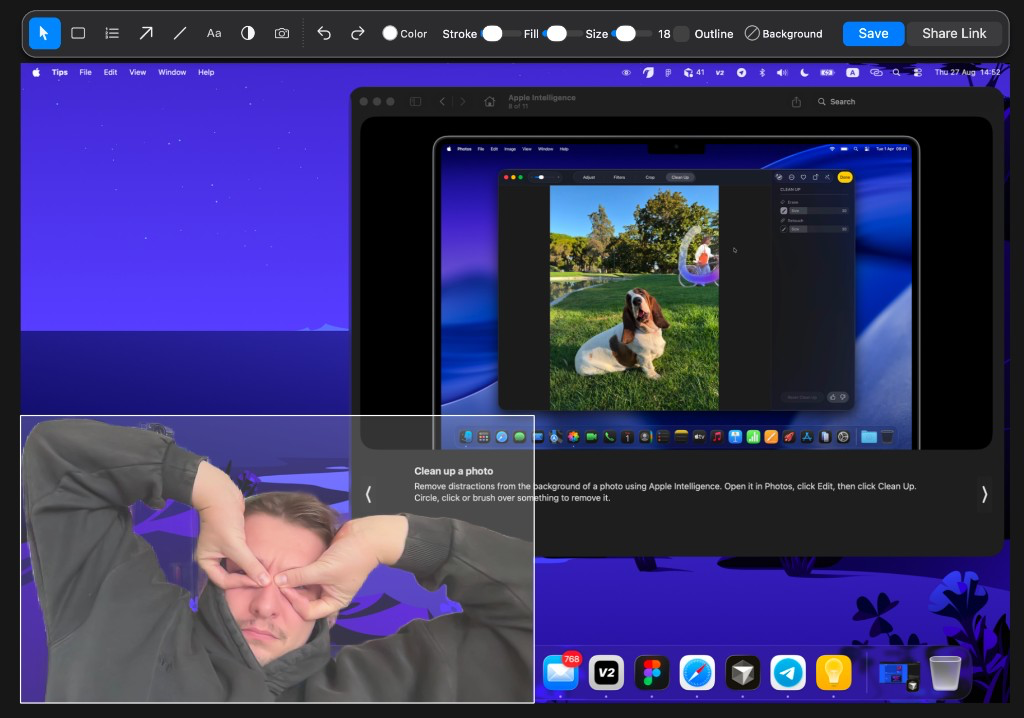Screen dimensions: 1024x718
Task: Click the Share Link button
Action: click(954, 33)
